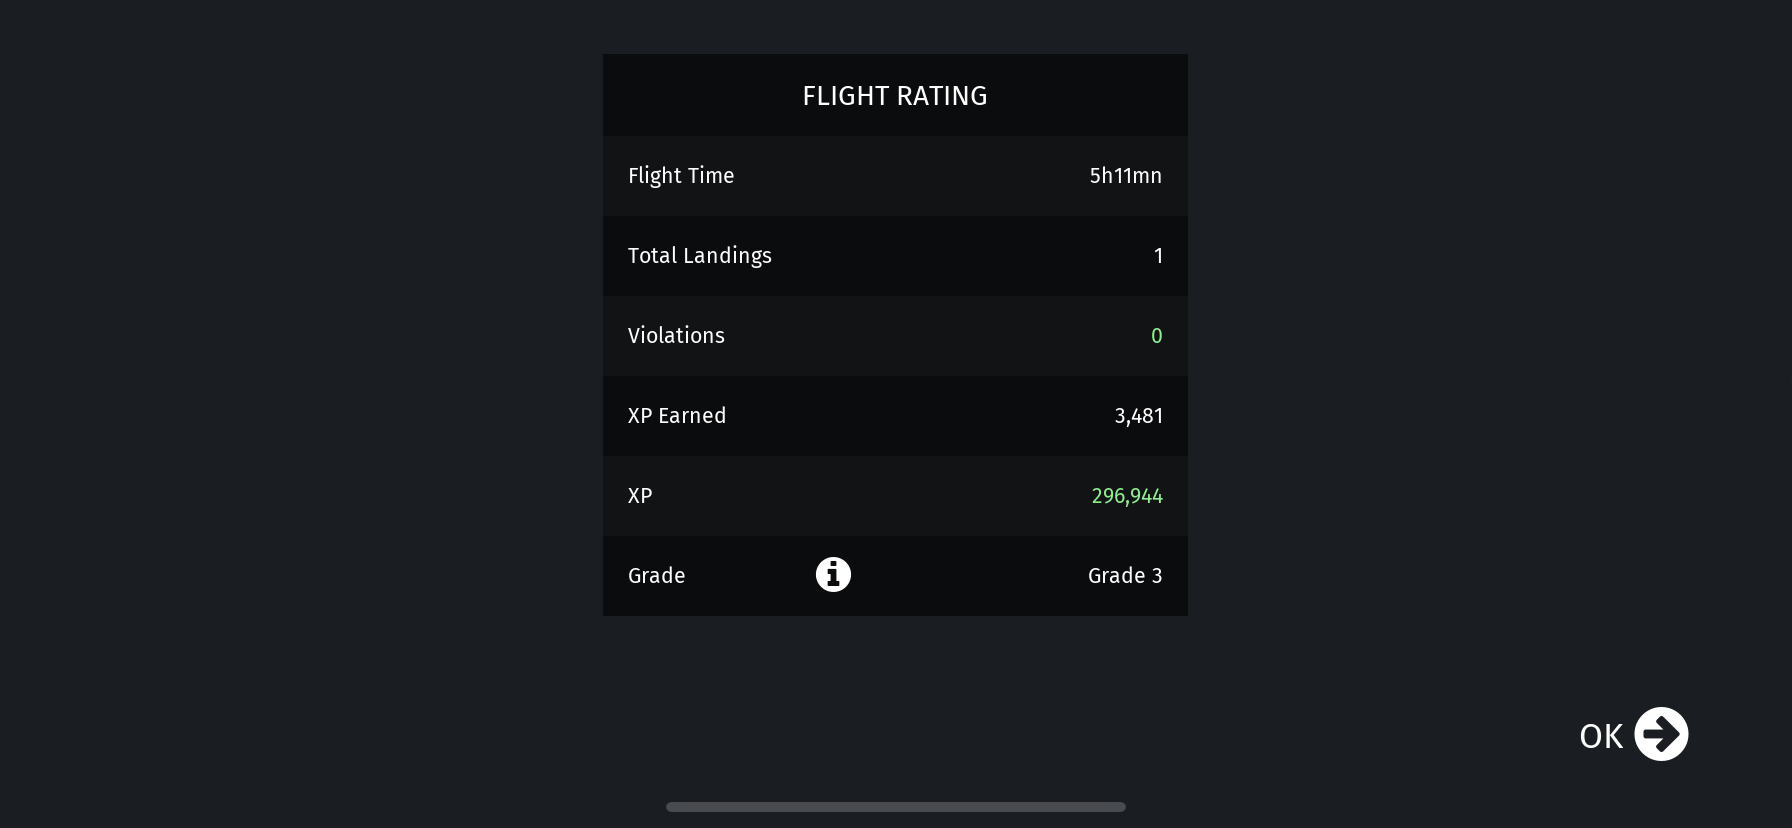1792x828 pixels.
Task: Click the green Violations count 0
Action: [1156, 336]
